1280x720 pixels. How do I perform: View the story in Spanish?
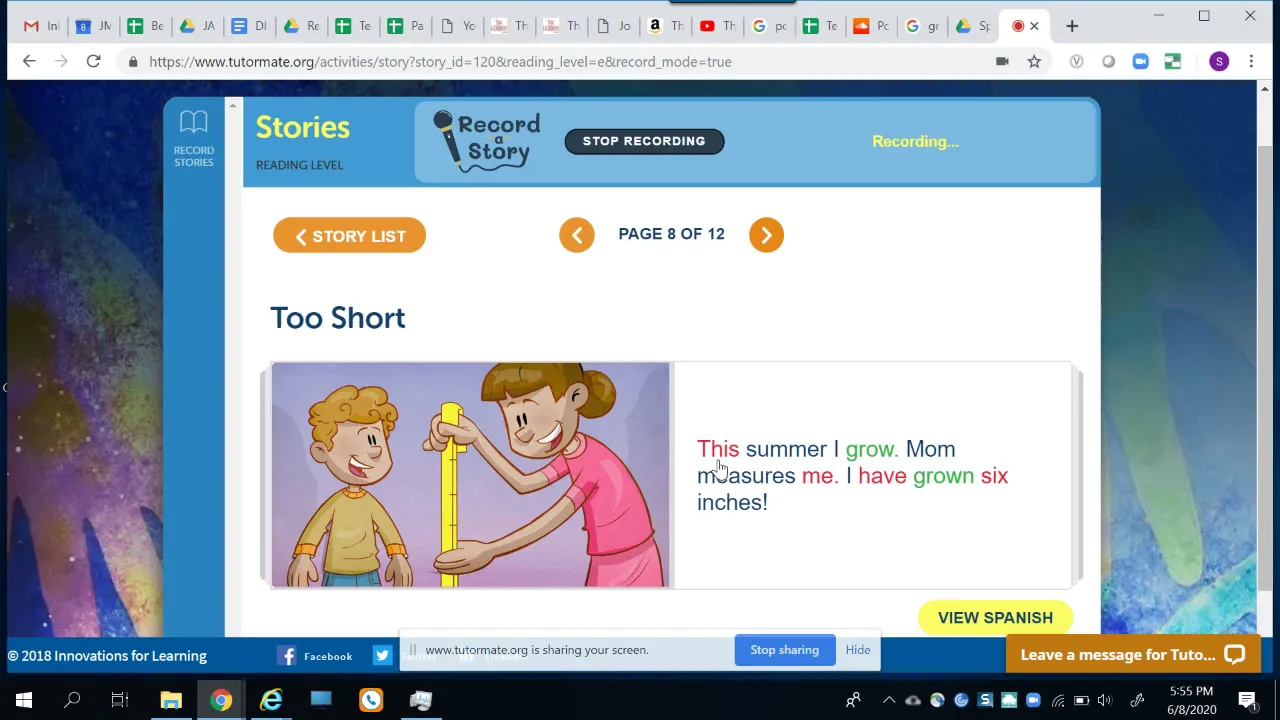[995, 618]
